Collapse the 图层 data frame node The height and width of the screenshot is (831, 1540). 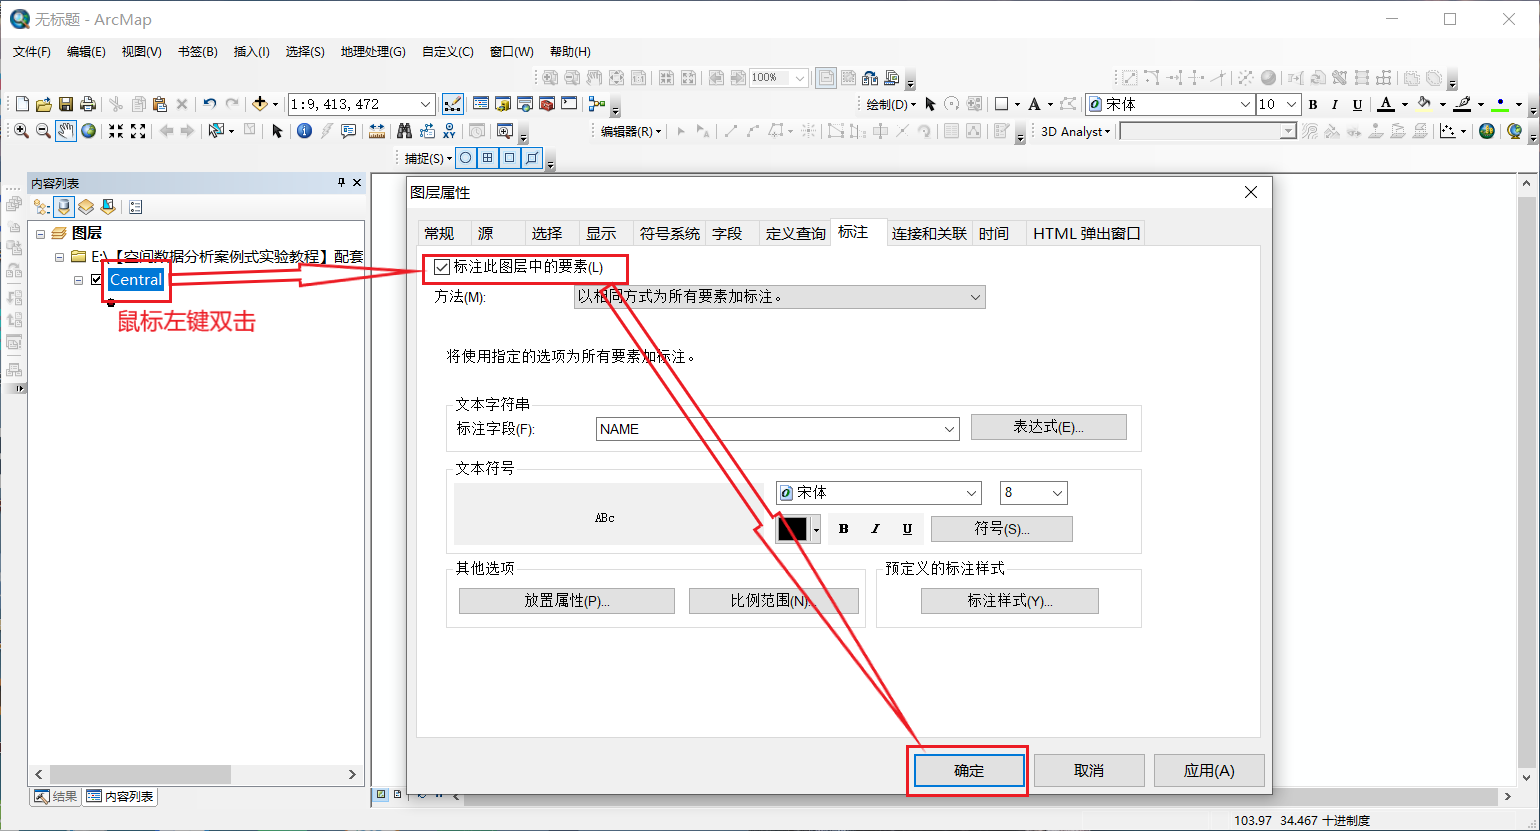40,233
